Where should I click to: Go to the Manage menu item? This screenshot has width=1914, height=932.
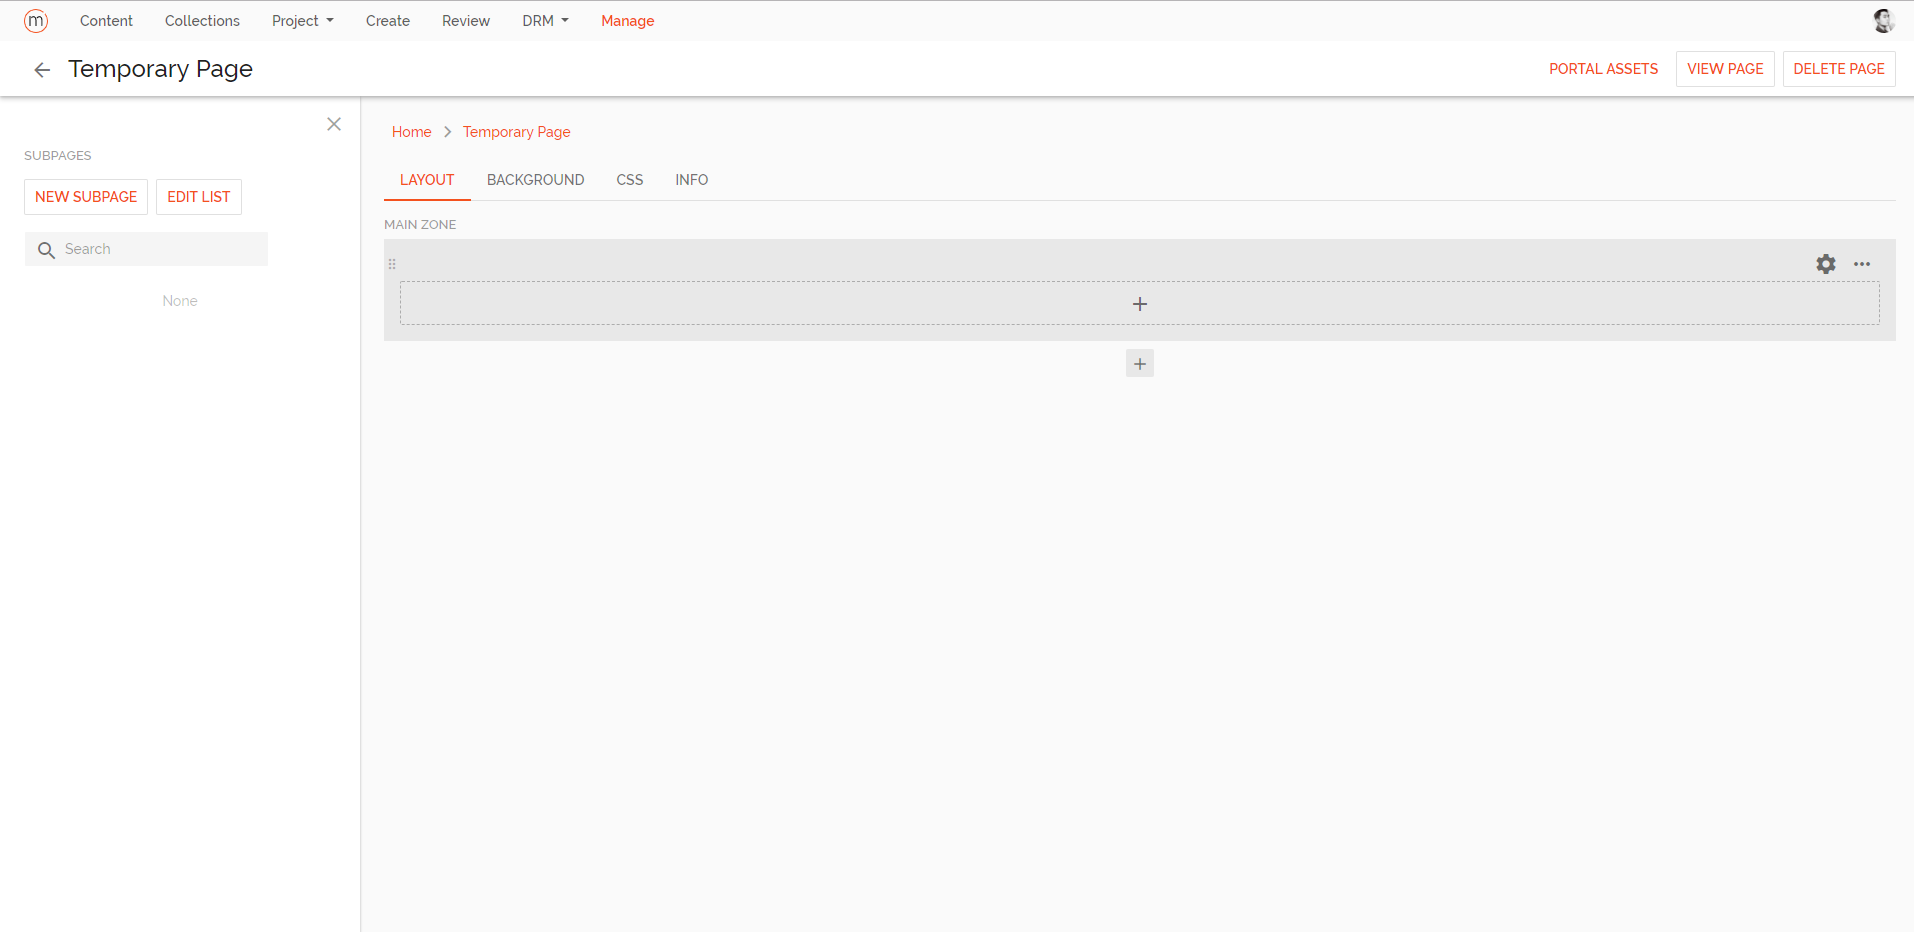coord(627,20)
